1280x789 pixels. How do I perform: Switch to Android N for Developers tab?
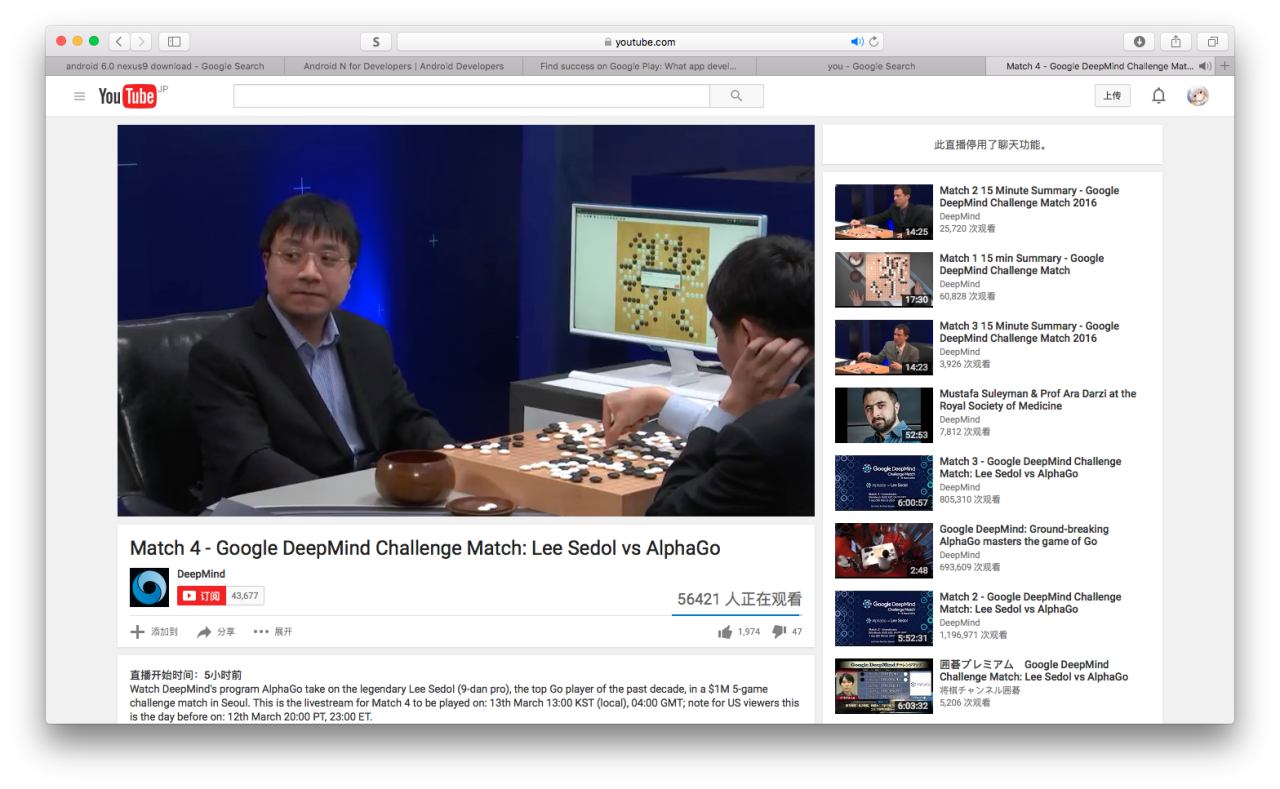(403, 67)
